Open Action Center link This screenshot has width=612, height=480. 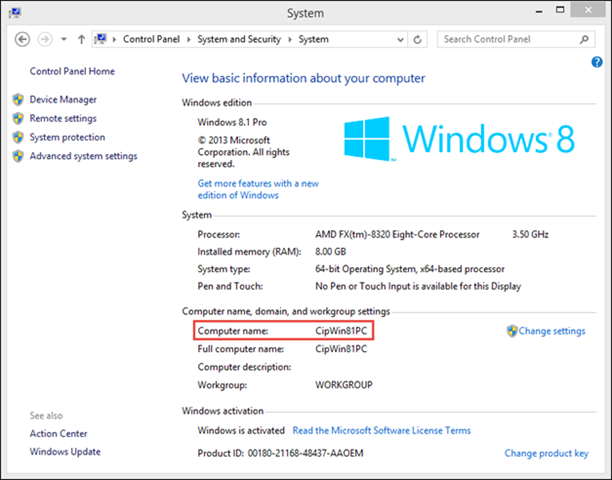[x=59, y=433]
